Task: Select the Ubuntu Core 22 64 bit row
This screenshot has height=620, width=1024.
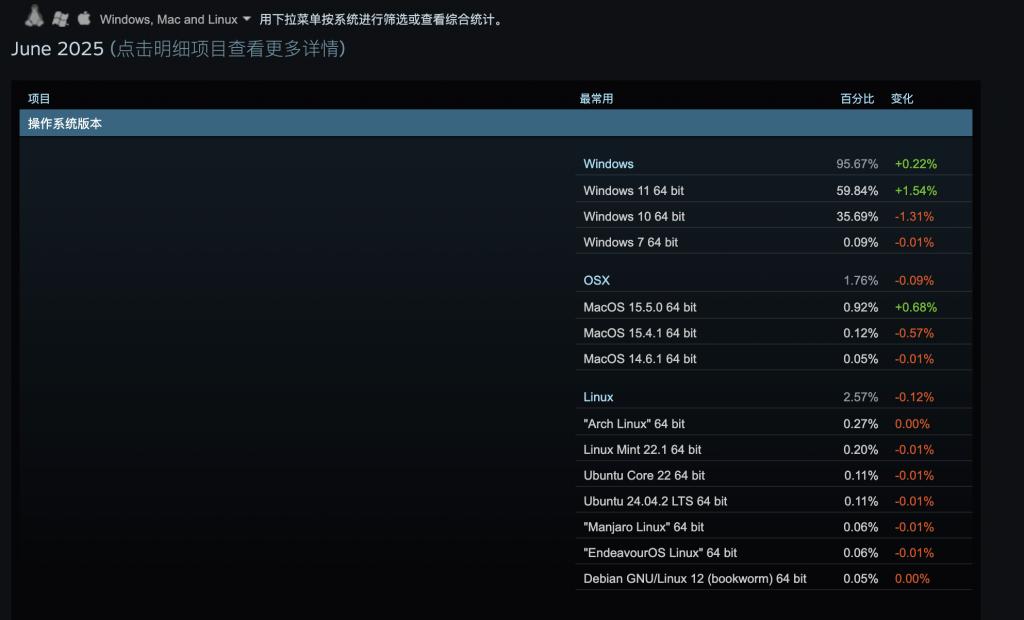Action: 774,476
